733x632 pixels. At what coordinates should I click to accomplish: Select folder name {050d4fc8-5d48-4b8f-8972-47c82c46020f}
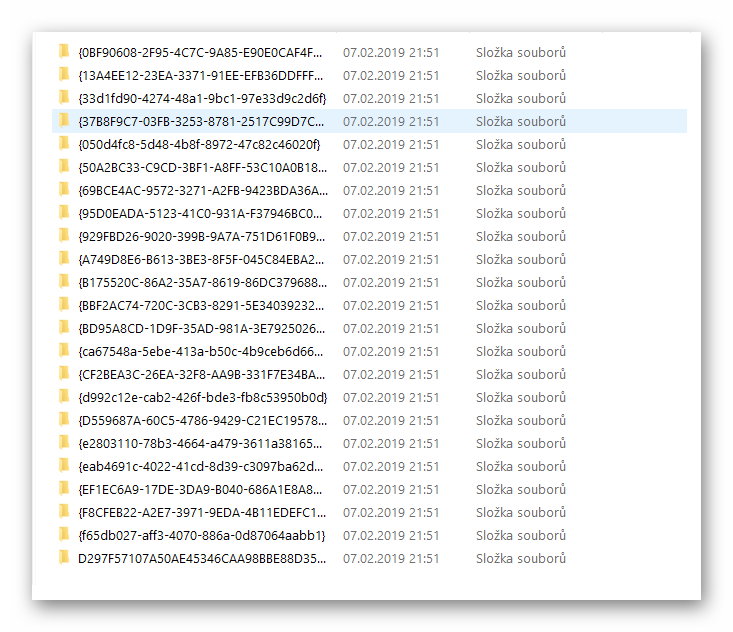point(199,145)
